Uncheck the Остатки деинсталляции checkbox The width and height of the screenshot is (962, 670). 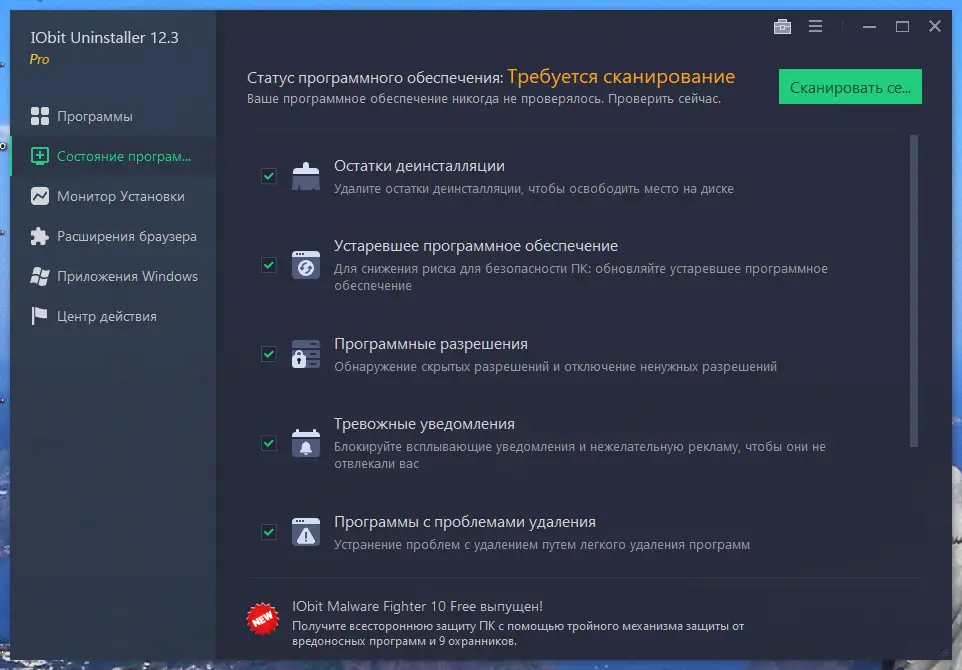click(x=269, y=176)
